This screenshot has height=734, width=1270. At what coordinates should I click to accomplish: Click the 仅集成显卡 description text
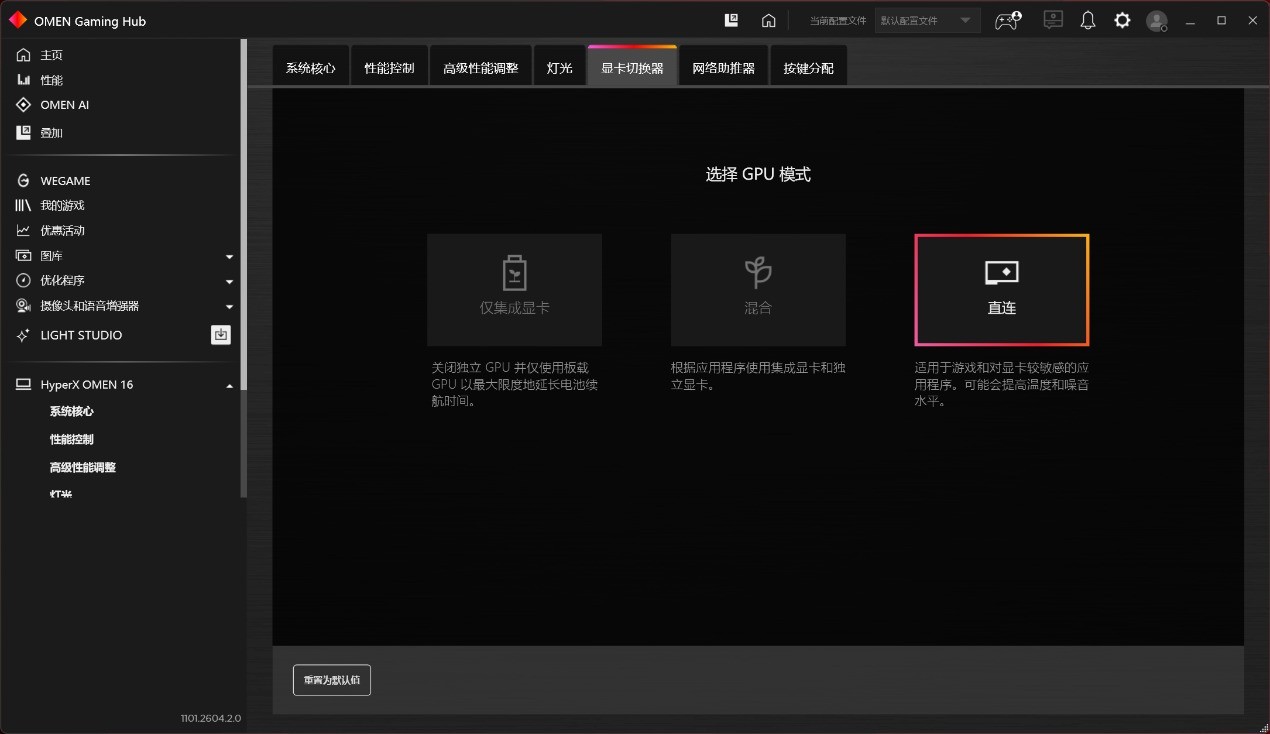coord(515,385)
